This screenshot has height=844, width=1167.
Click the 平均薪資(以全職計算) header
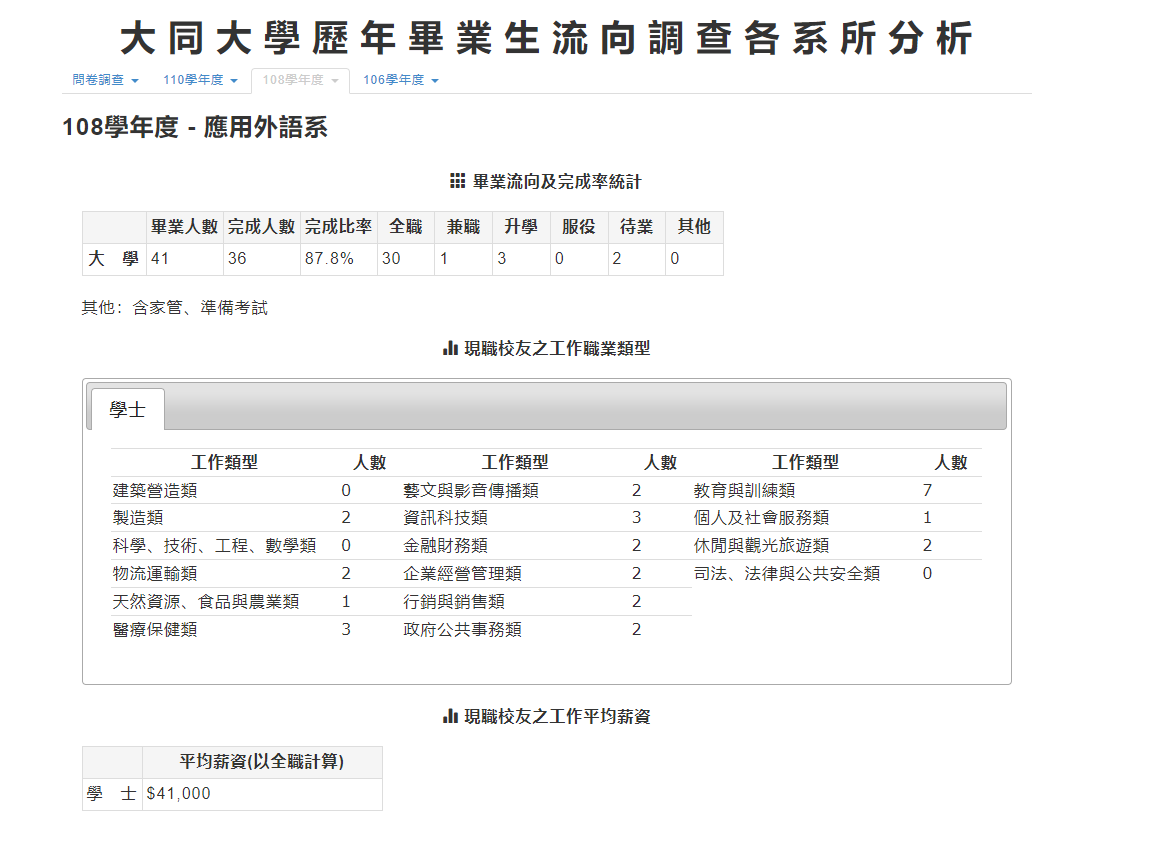pos(262,762)
